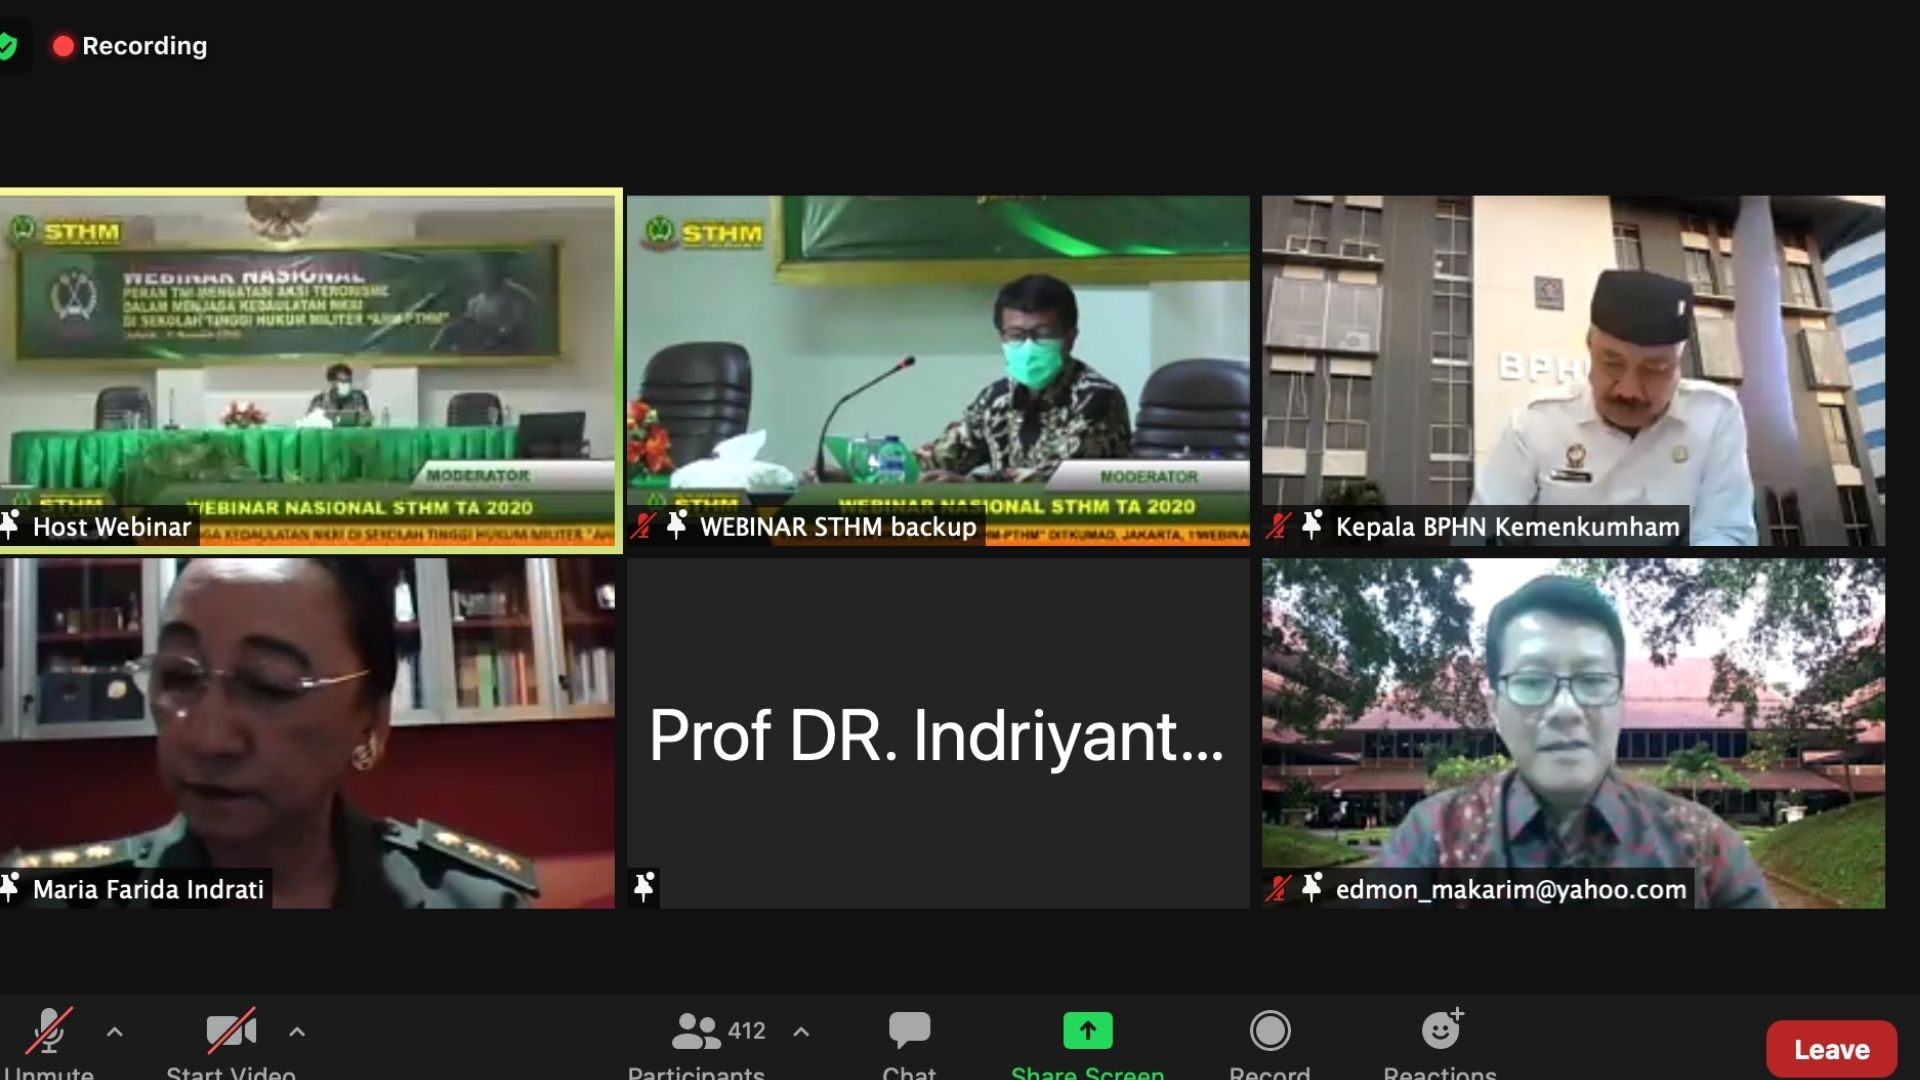Screen dimensions: 1920x1080
Task: Expand the Participants options arrow
Action: click(x=801, y=1031)
